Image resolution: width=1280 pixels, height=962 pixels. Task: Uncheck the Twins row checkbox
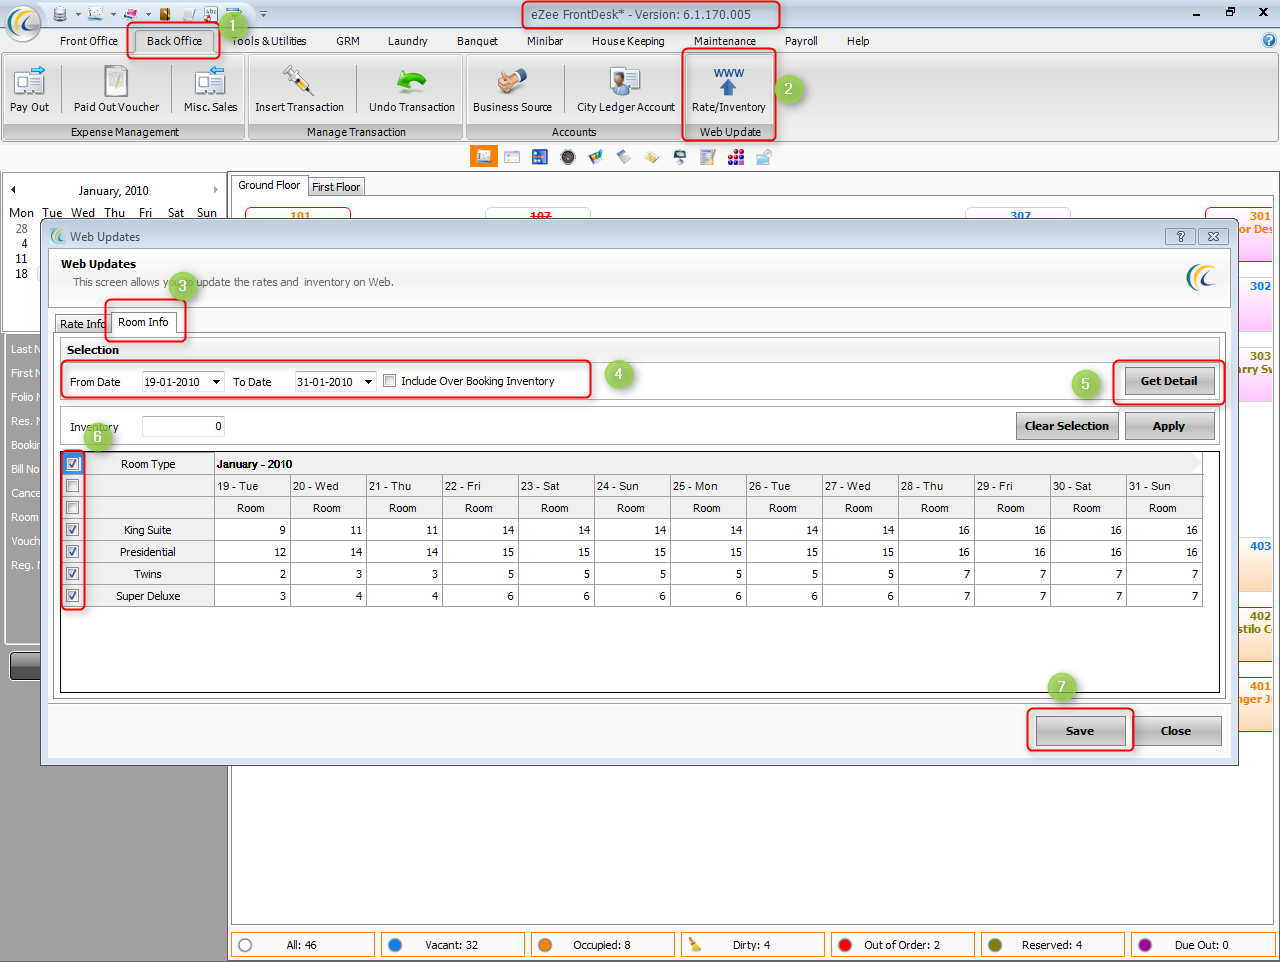tap(72, 573)
